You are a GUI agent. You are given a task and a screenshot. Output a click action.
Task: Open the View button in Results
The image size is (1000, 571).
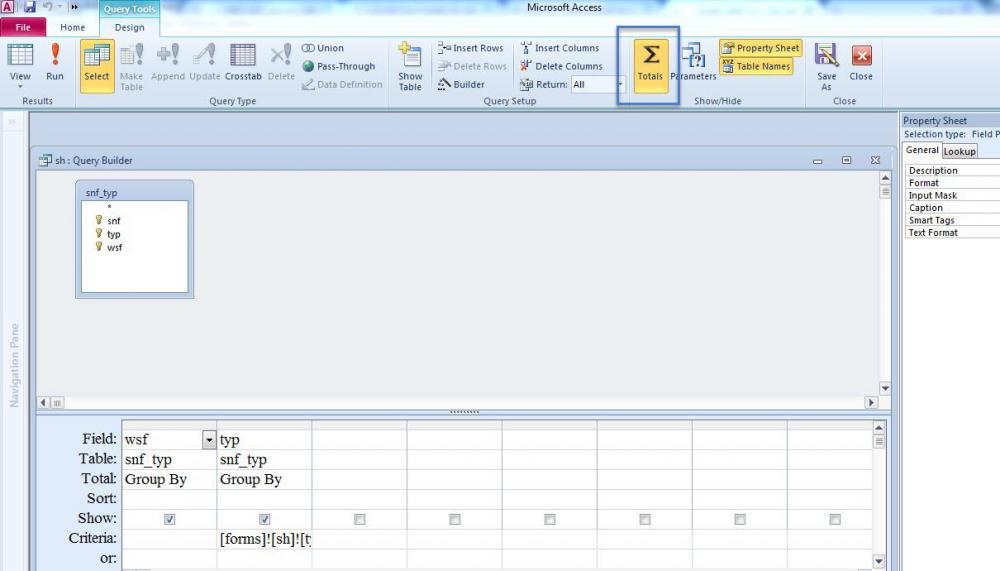[20, 66]
